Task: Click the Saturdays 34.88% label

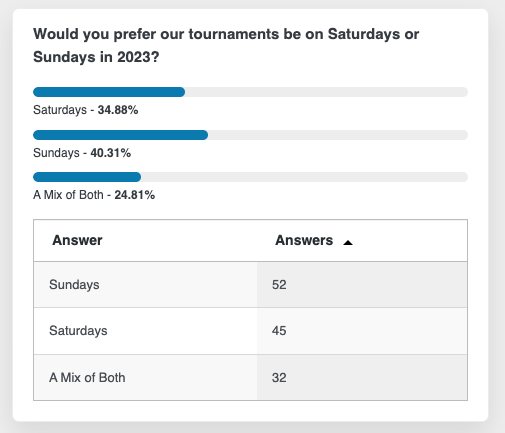Action: tap(86, 110)
